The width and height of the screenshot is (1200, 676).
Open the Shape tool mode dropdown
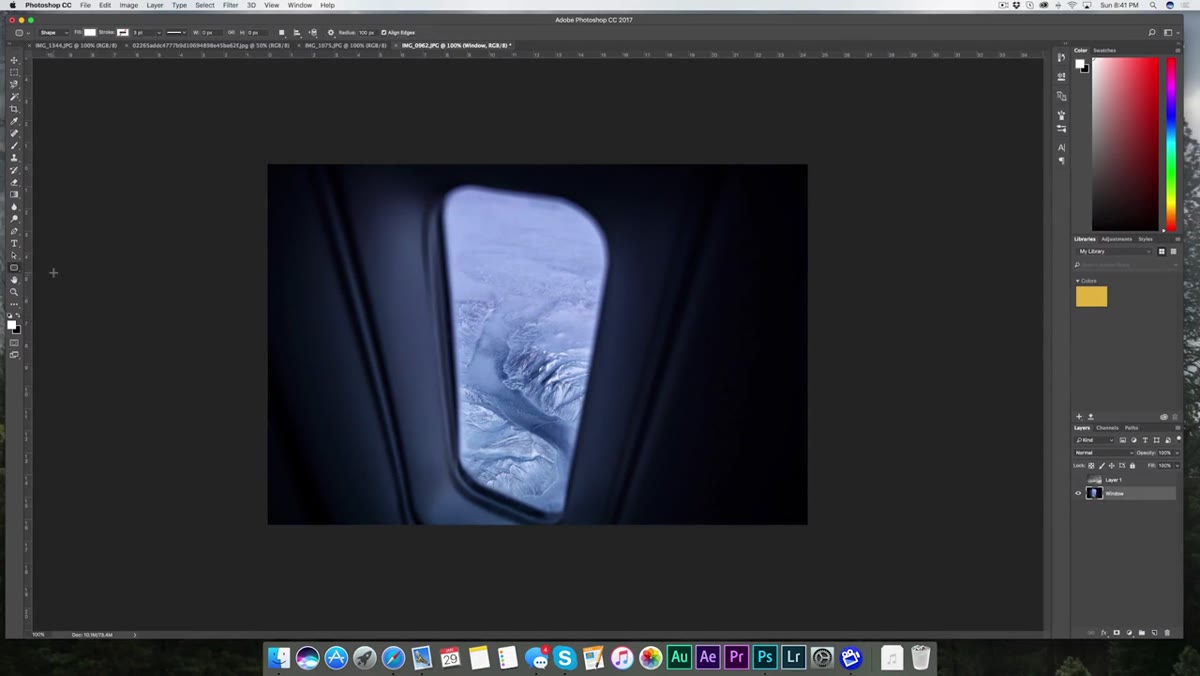point(54,32)
